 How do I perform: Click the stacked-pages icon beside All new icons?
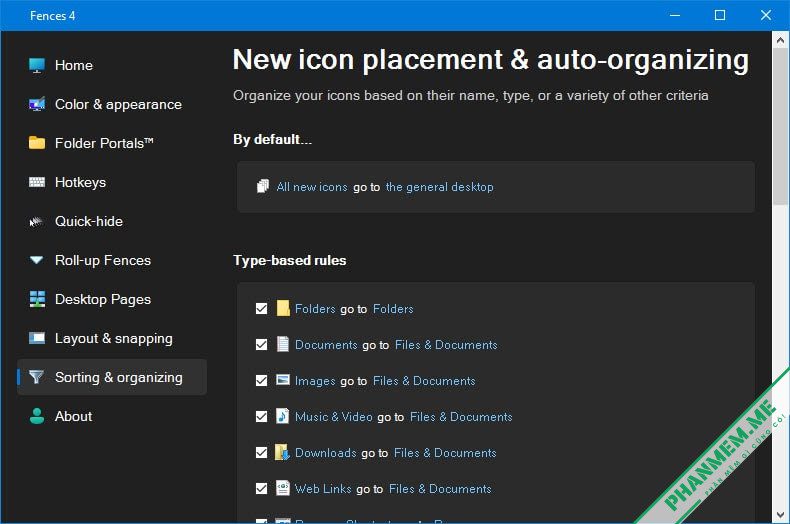262,186
